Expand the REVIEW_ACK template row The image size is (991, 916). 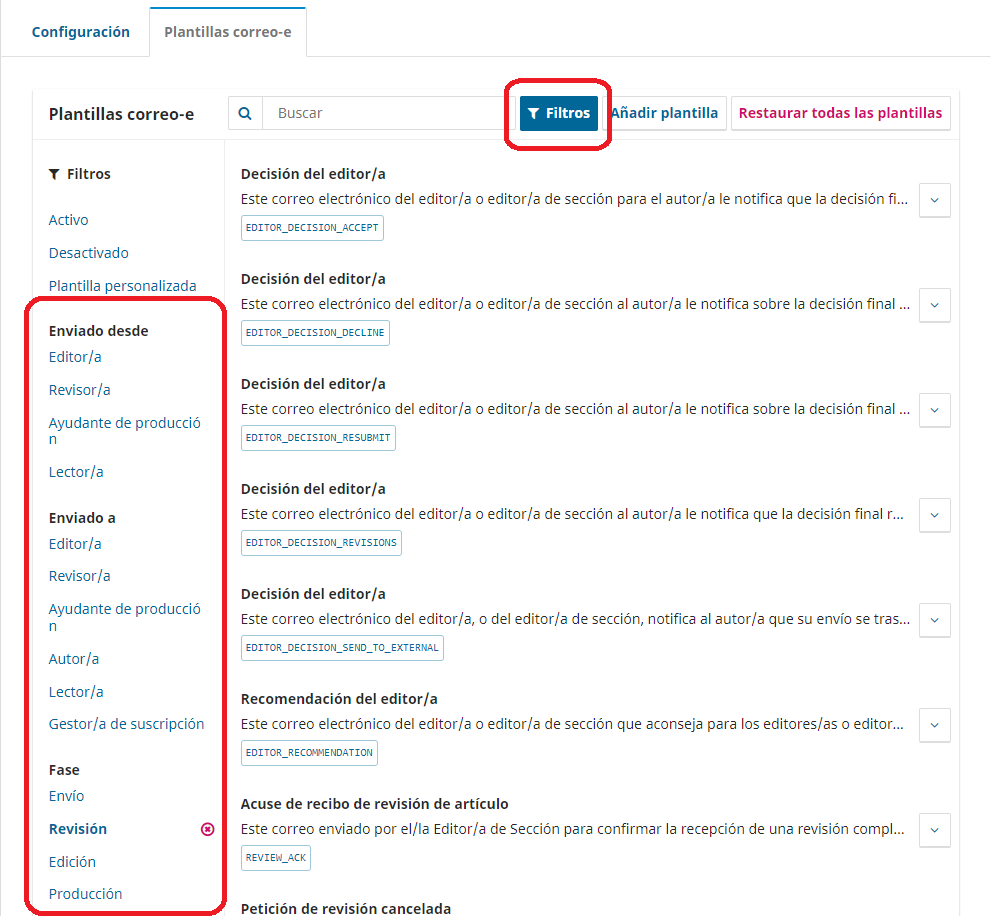coord(934,830)
